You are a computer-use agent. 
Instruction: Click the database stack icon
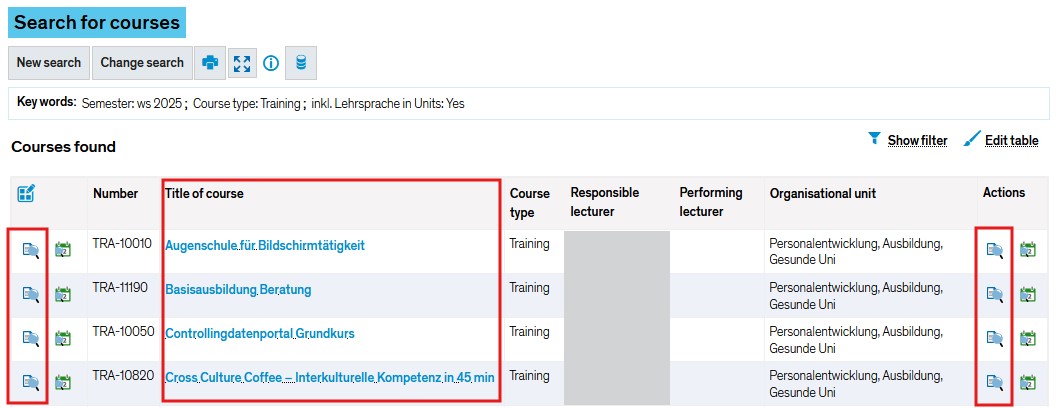tap(301, 63)
